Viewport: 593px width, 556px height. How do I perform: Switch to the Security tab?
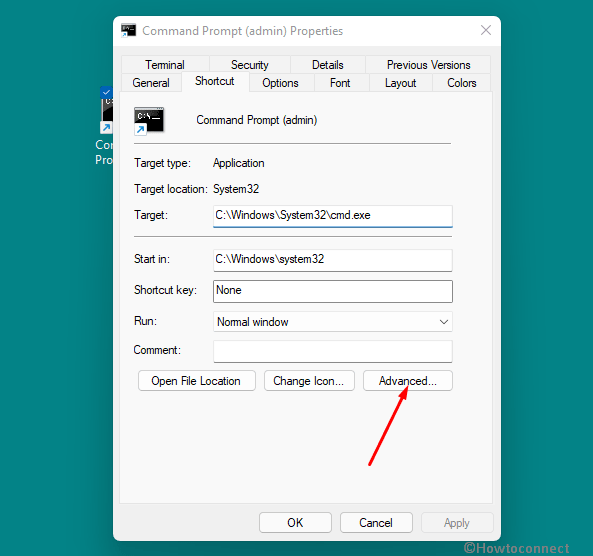tap(250, 65)
